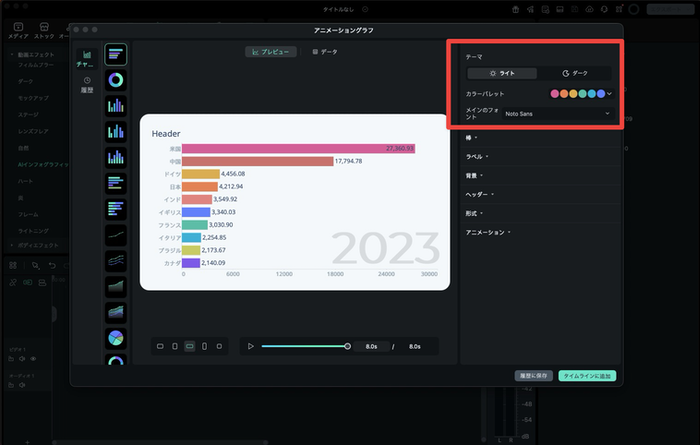Click the total duration 8.0s field after the slash
This screenshot has width=700, height=445.
point(415,346)
